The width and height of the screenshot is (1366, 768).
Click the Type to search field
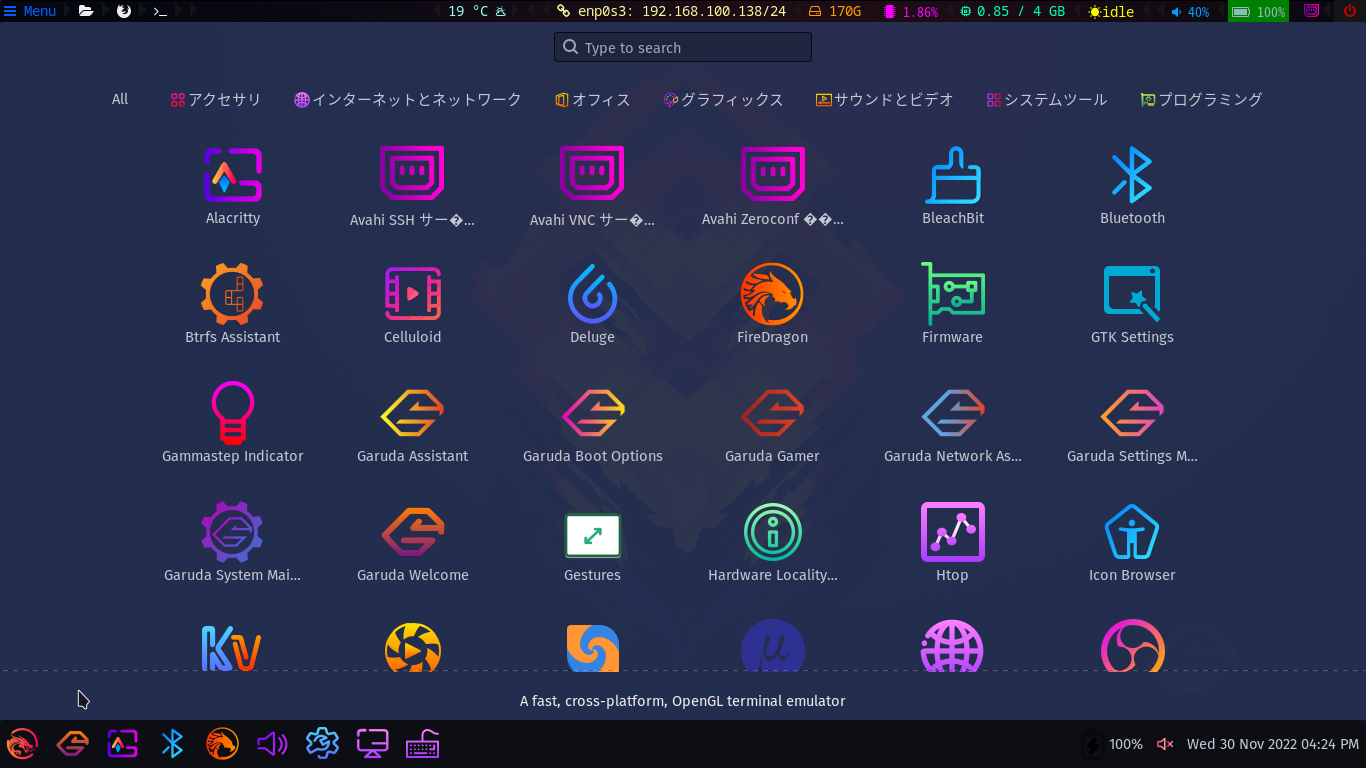(683, 47)
